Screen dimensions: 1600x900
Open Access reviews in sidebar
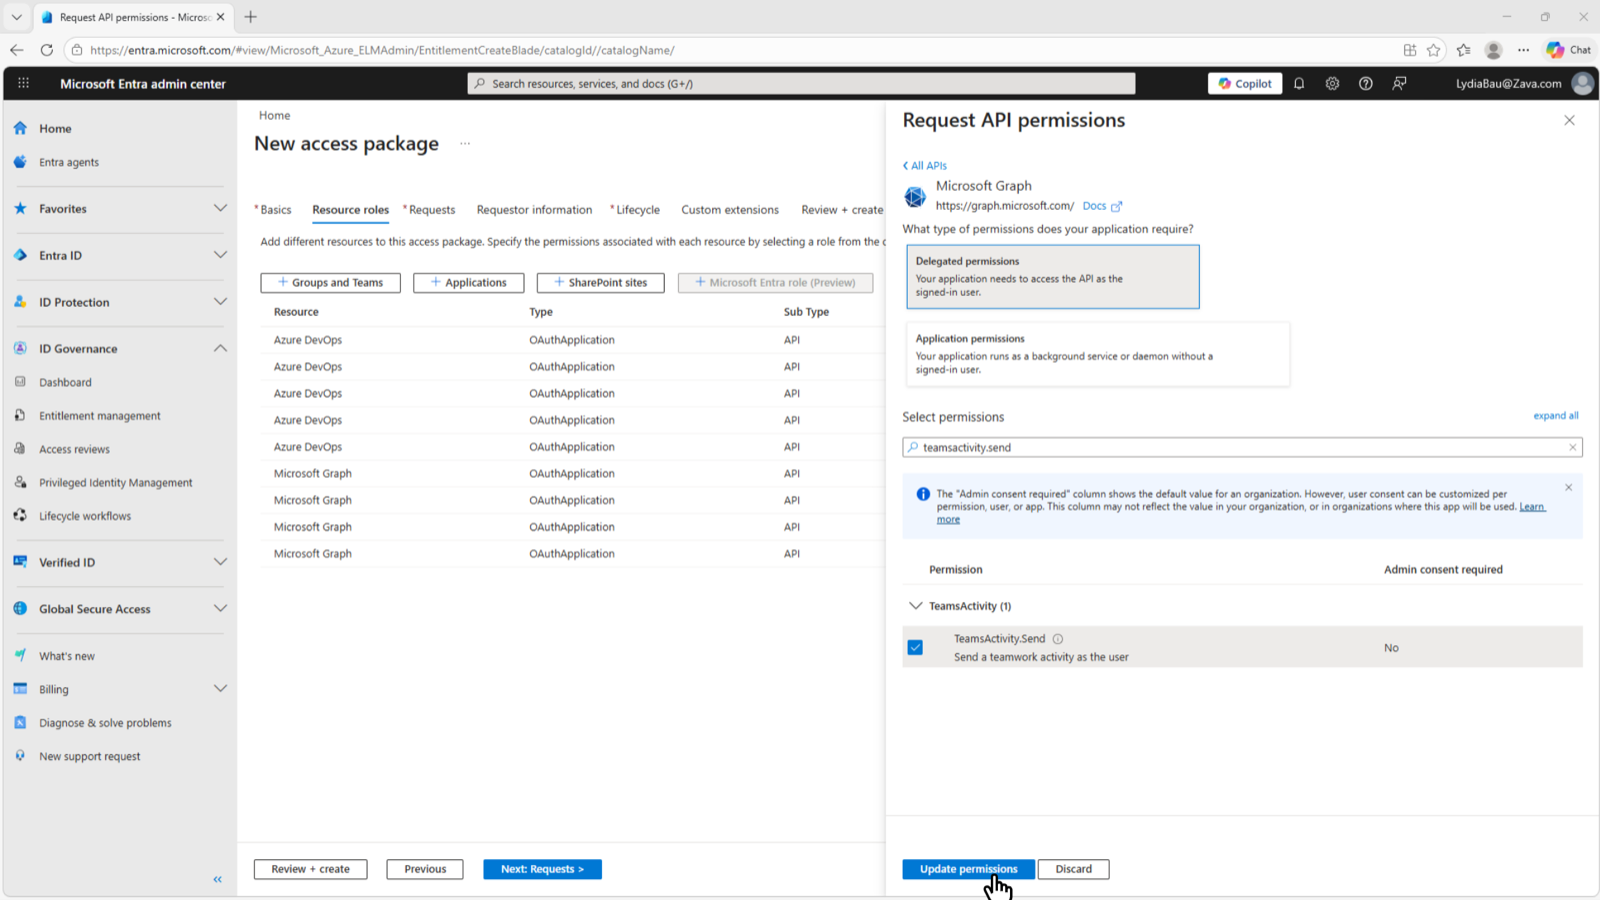click(74, 449)
